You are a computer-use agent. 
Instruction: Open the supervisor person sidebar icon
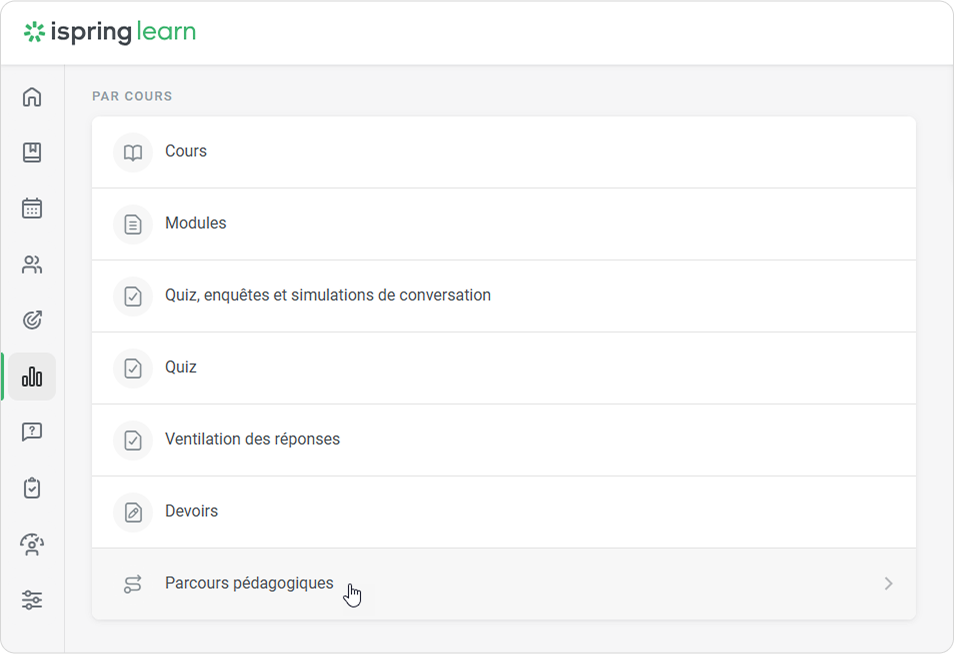tap(32, 544)
